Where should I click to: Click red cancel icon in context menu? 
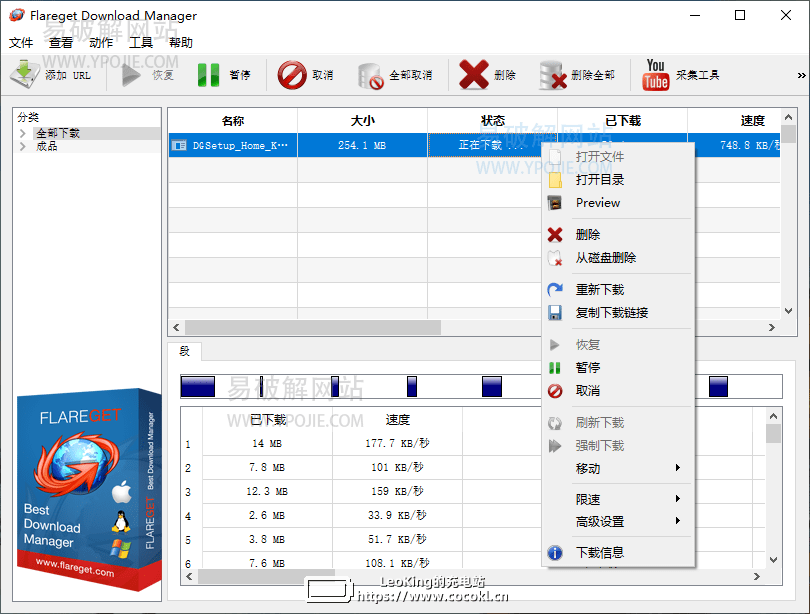[x=555, y=391]
